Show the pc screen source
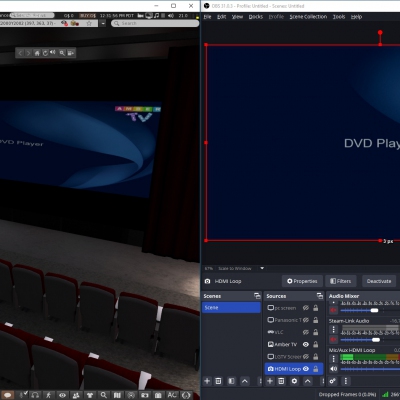400x400 pixels. [x=306, y=308]
